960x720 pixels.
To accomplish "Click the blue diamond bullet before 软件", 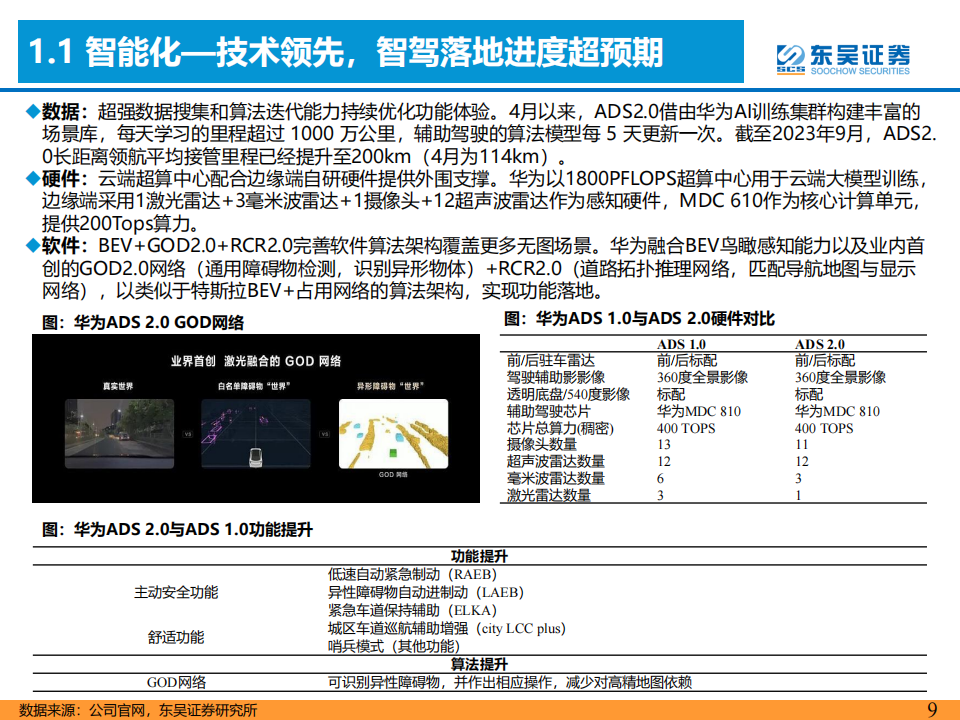I will [32, 246].
